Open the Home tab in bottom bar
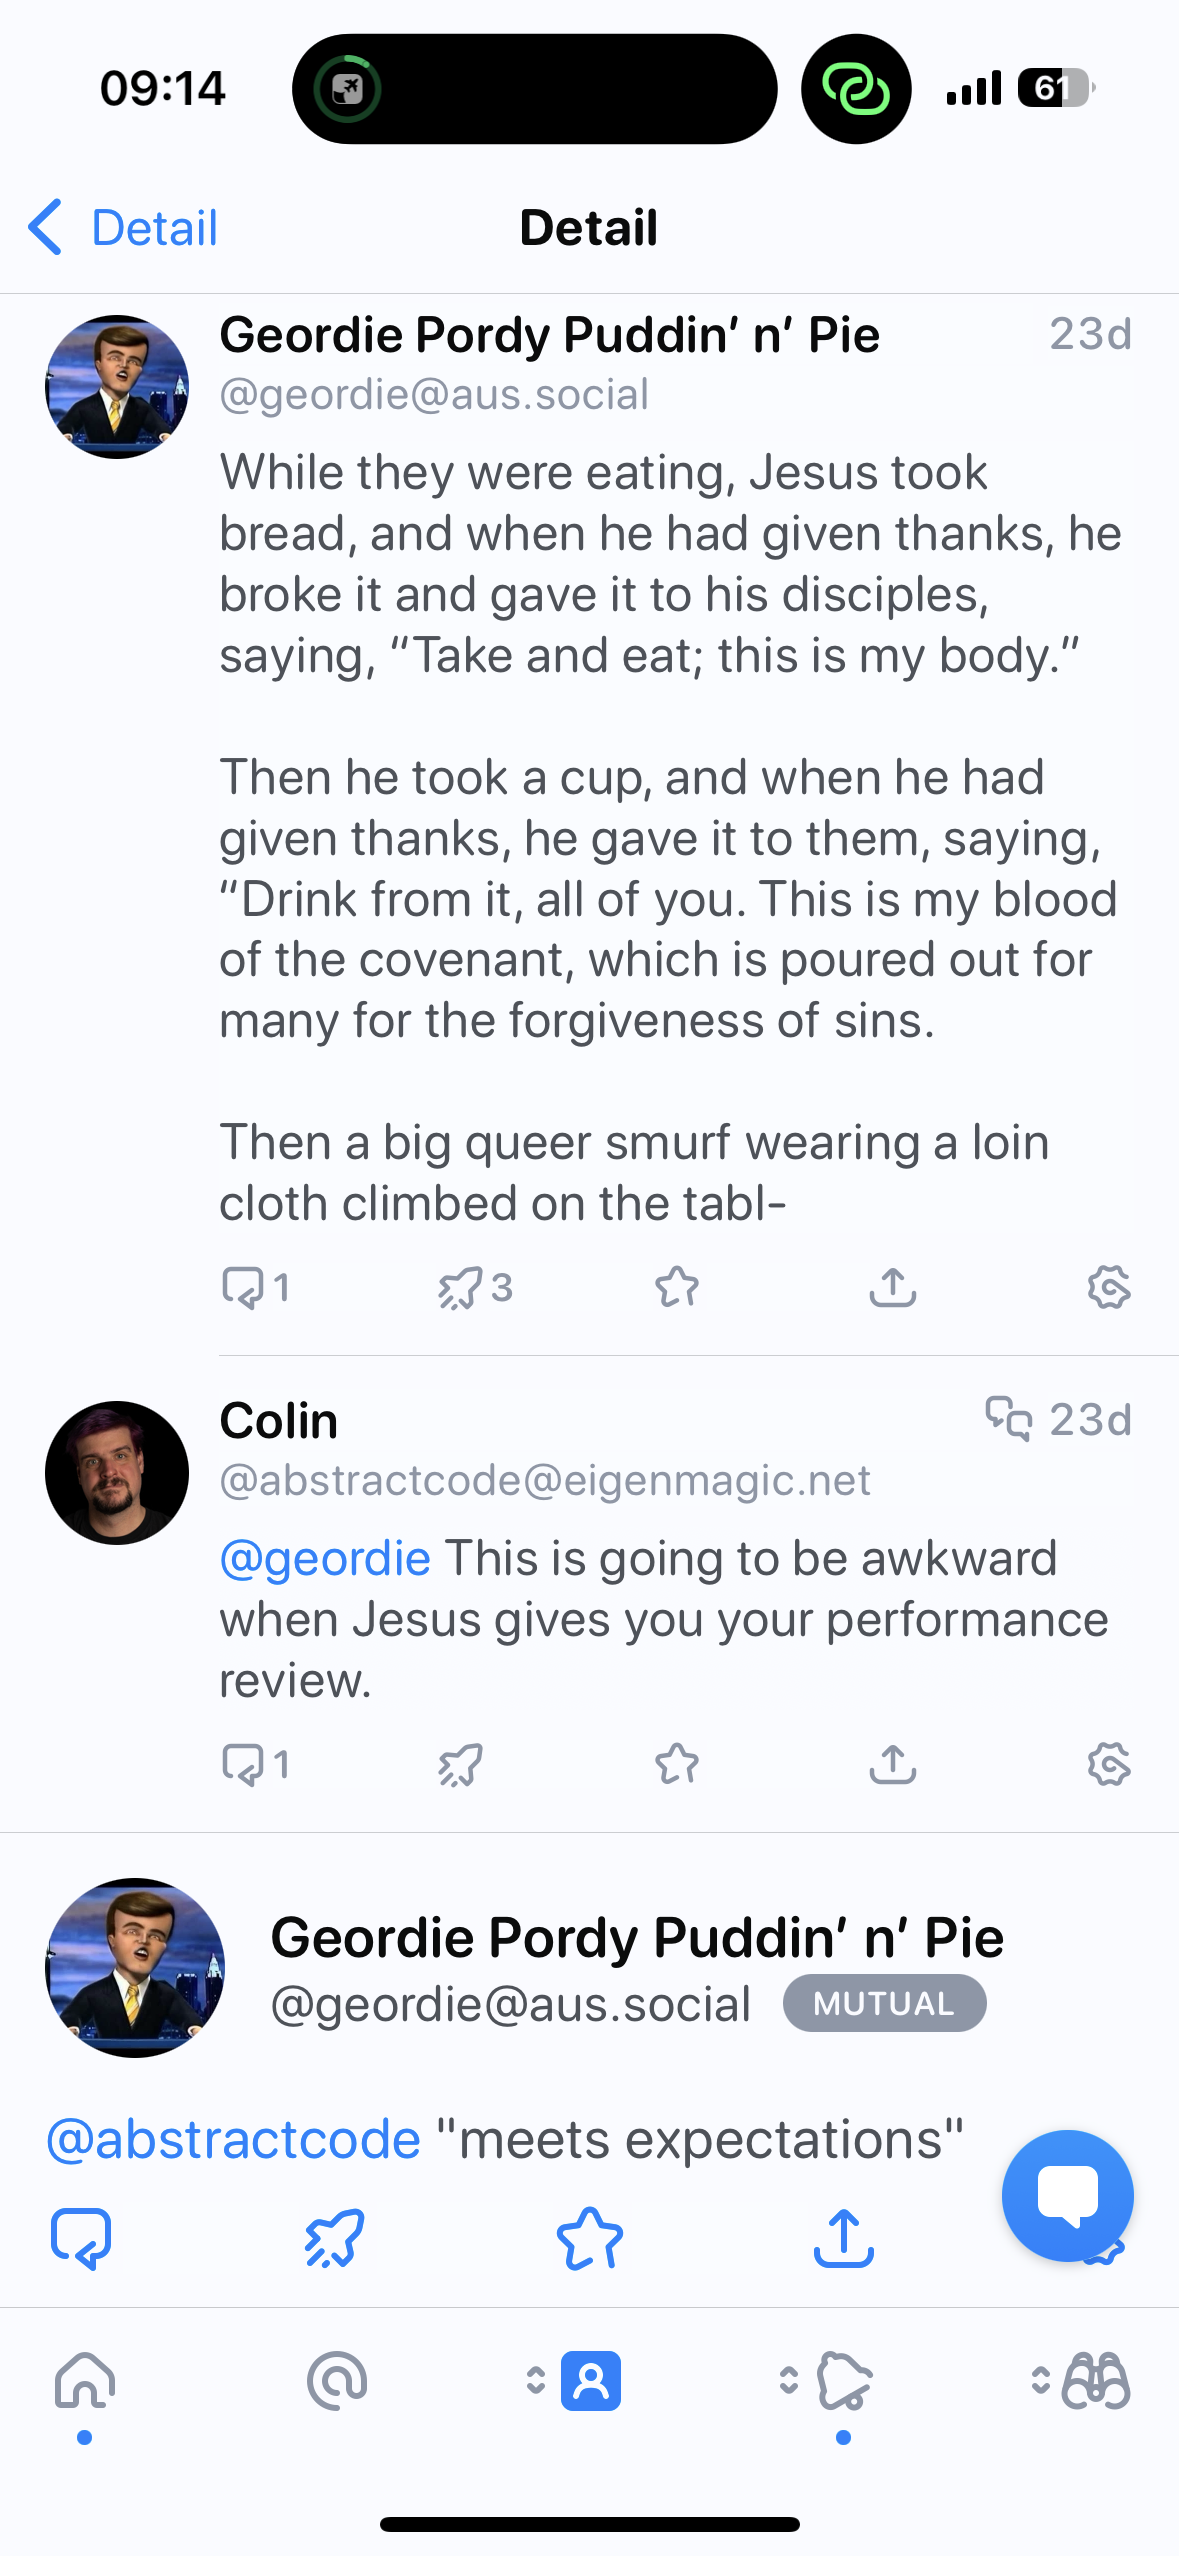Image resolution: width=1179 pixels, height=2556 pixels. click(85, 2382)
